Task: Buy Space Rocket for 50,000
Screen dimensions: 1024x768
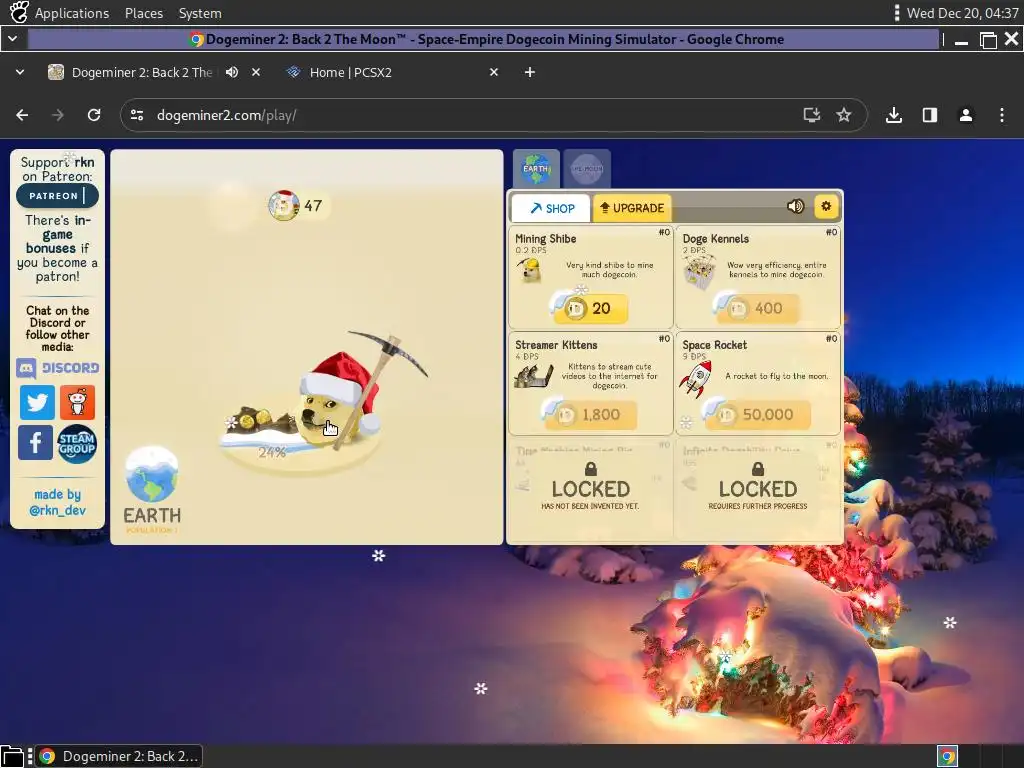Action: pyautogui.click(x=757, y=414)
